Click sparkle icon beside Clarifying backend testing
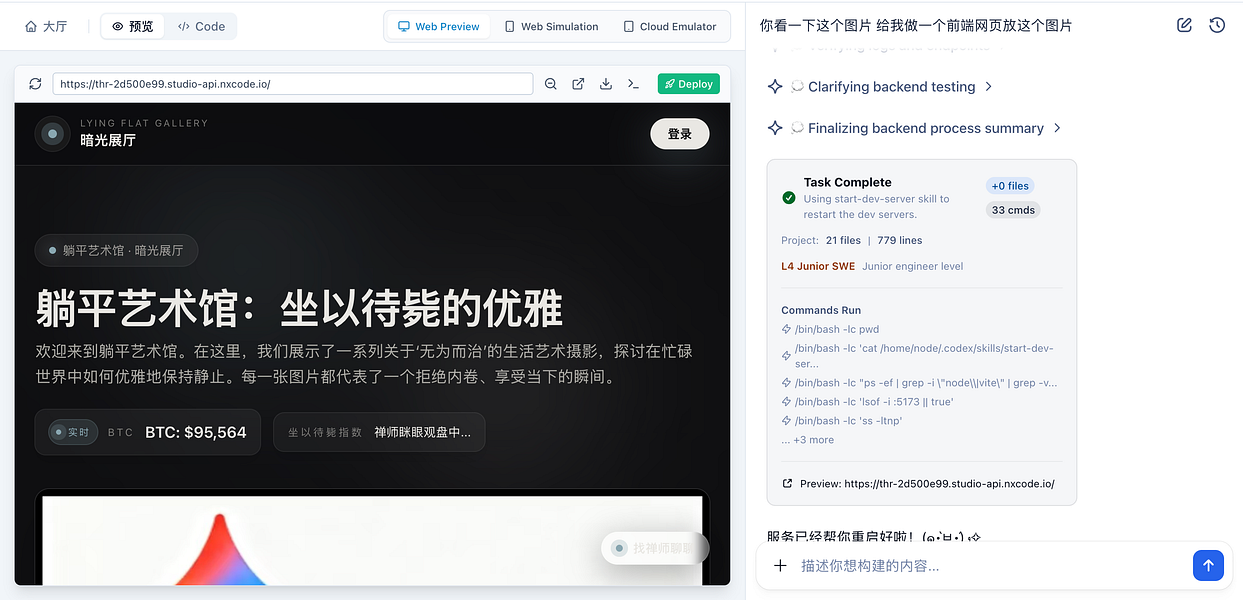Image resolution: width=1243 pixels, height=600 pixels. tap(775, 87)
